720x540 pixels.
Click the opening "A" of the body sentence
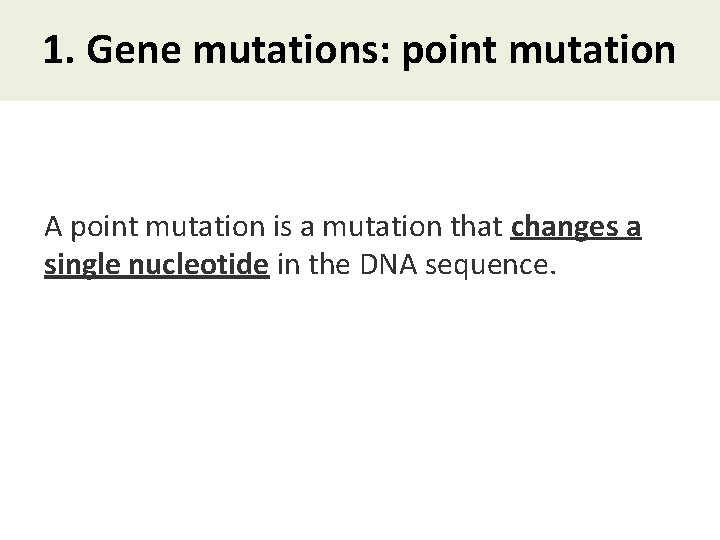coord(53,230)
